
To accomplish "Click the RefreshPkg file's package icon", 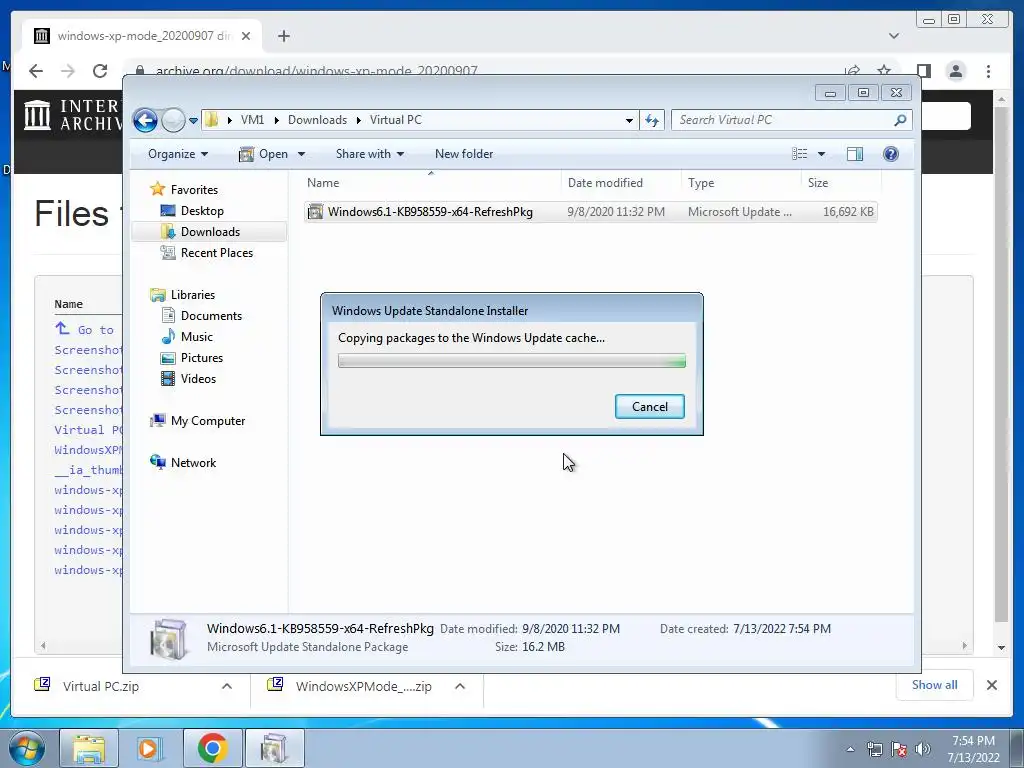I will click(x=315, y=212).
